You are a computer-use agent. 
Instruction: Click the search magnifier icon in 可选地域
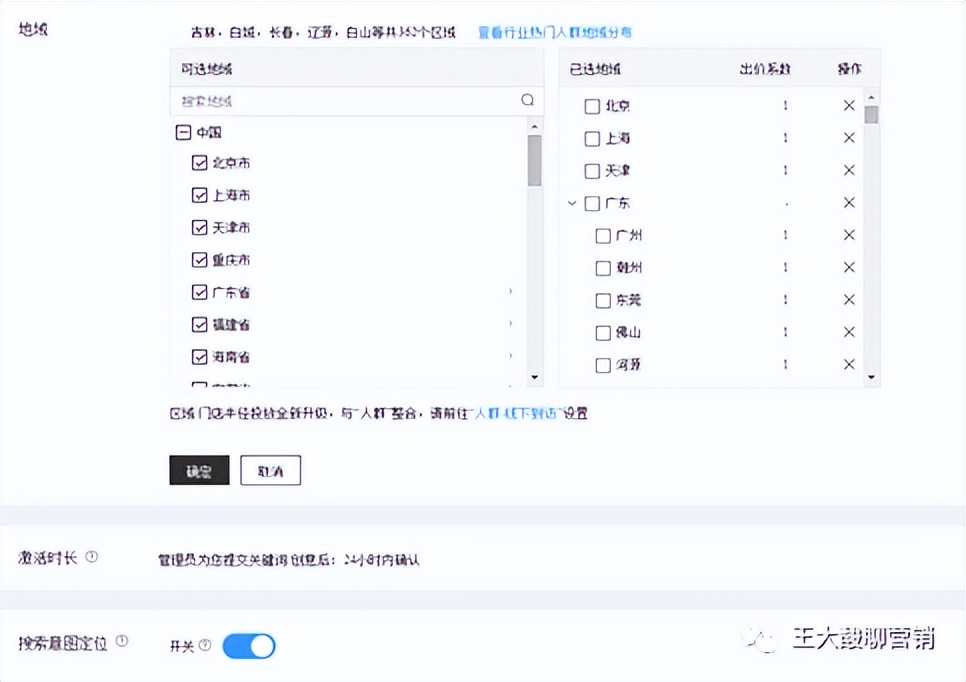click(x=527, y=100)
